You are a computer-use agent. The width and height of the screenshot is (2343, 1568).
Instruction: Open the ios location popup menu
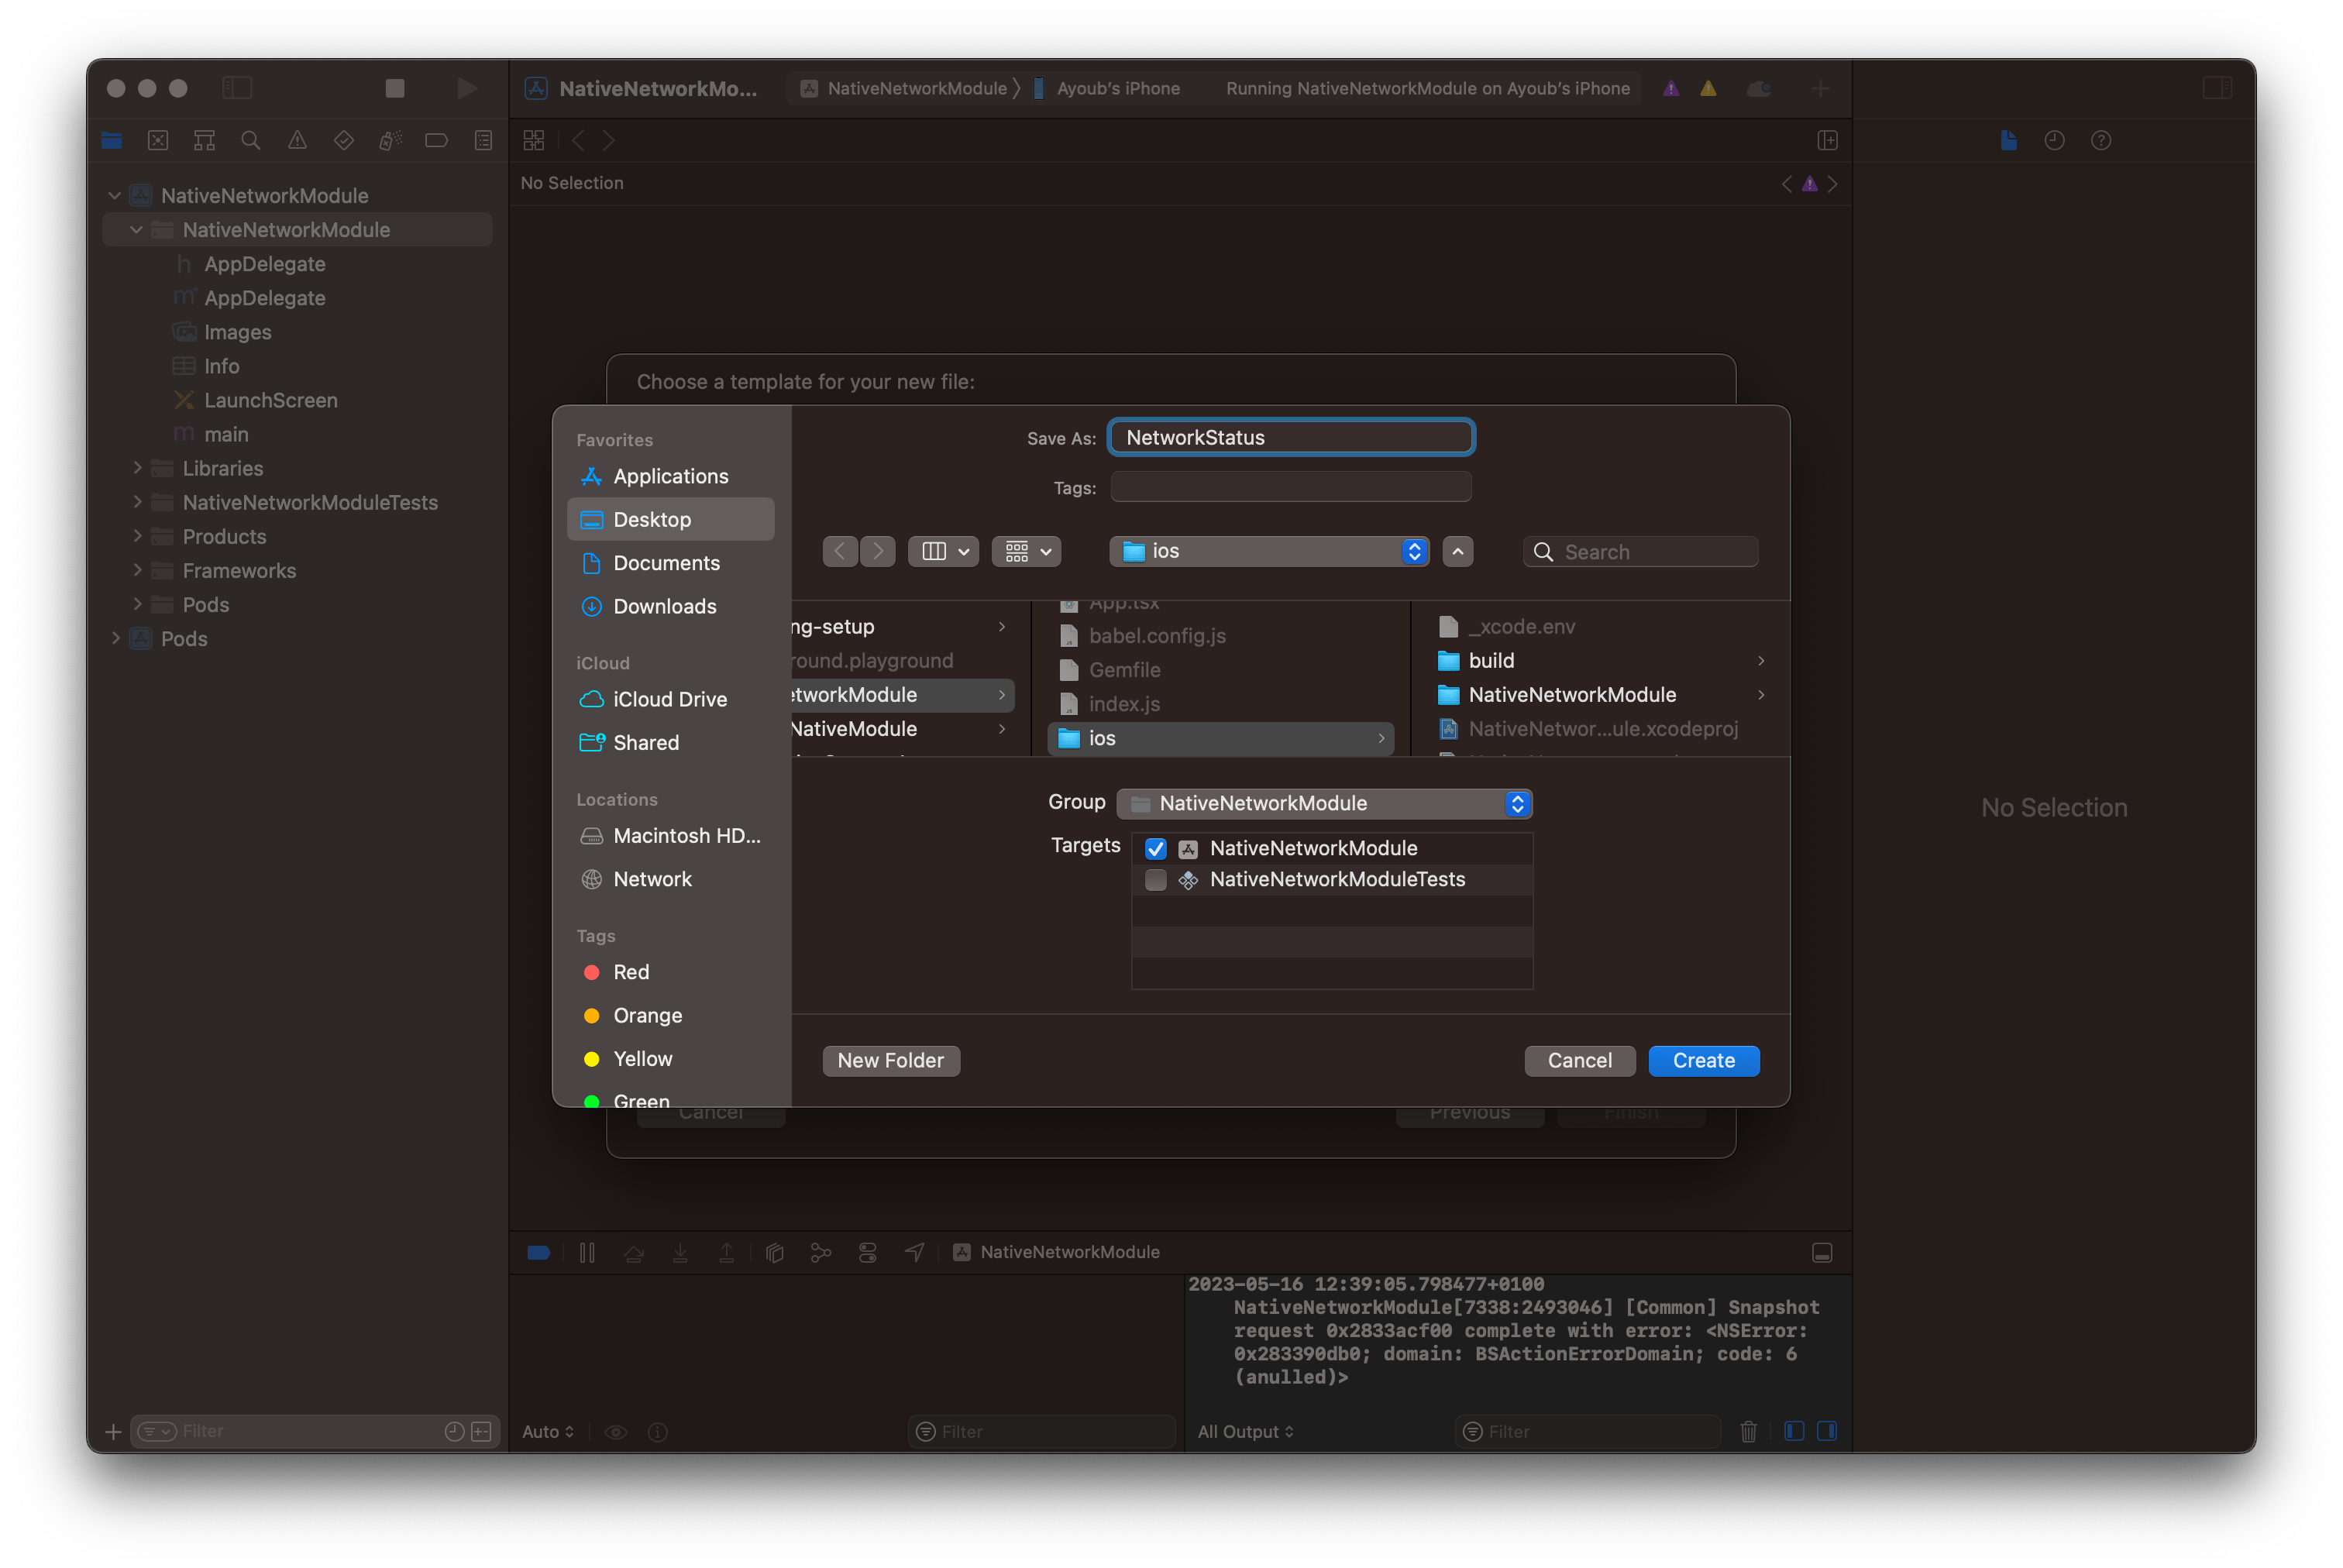(x=1269, y=551)
